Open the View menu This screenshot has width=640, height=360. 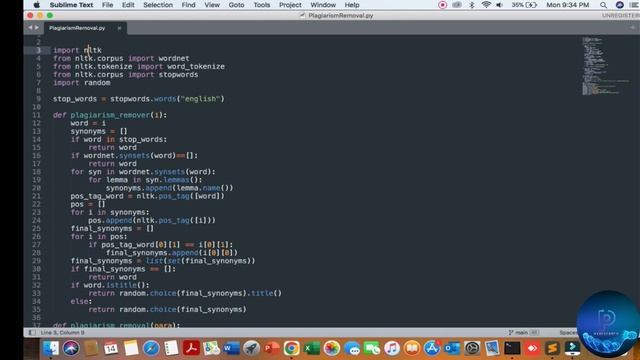coord(212,5)
